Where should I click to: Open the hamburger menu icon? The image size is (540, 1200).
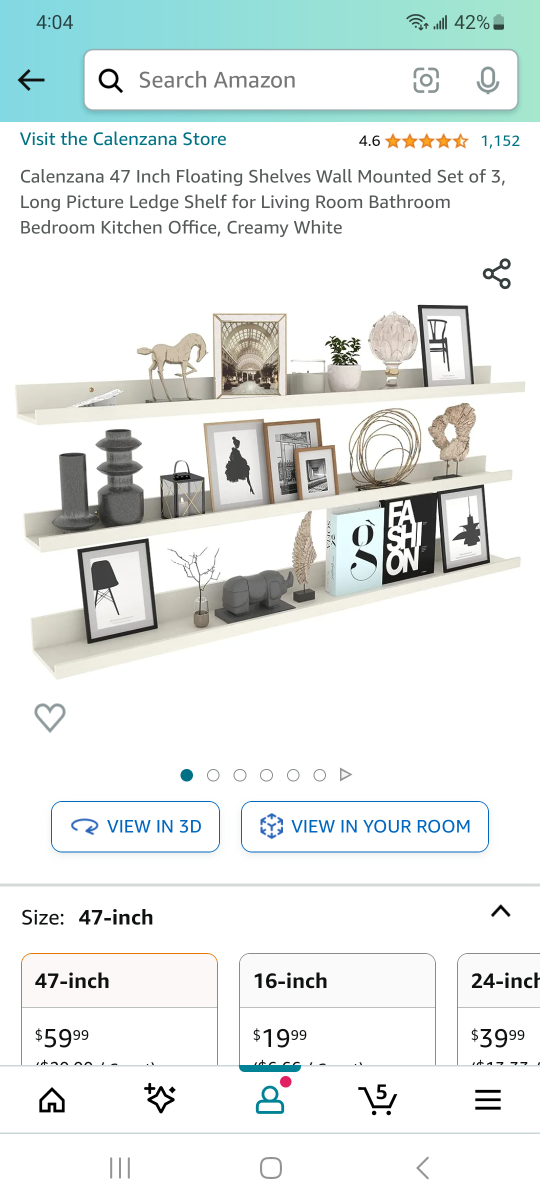487,1100
